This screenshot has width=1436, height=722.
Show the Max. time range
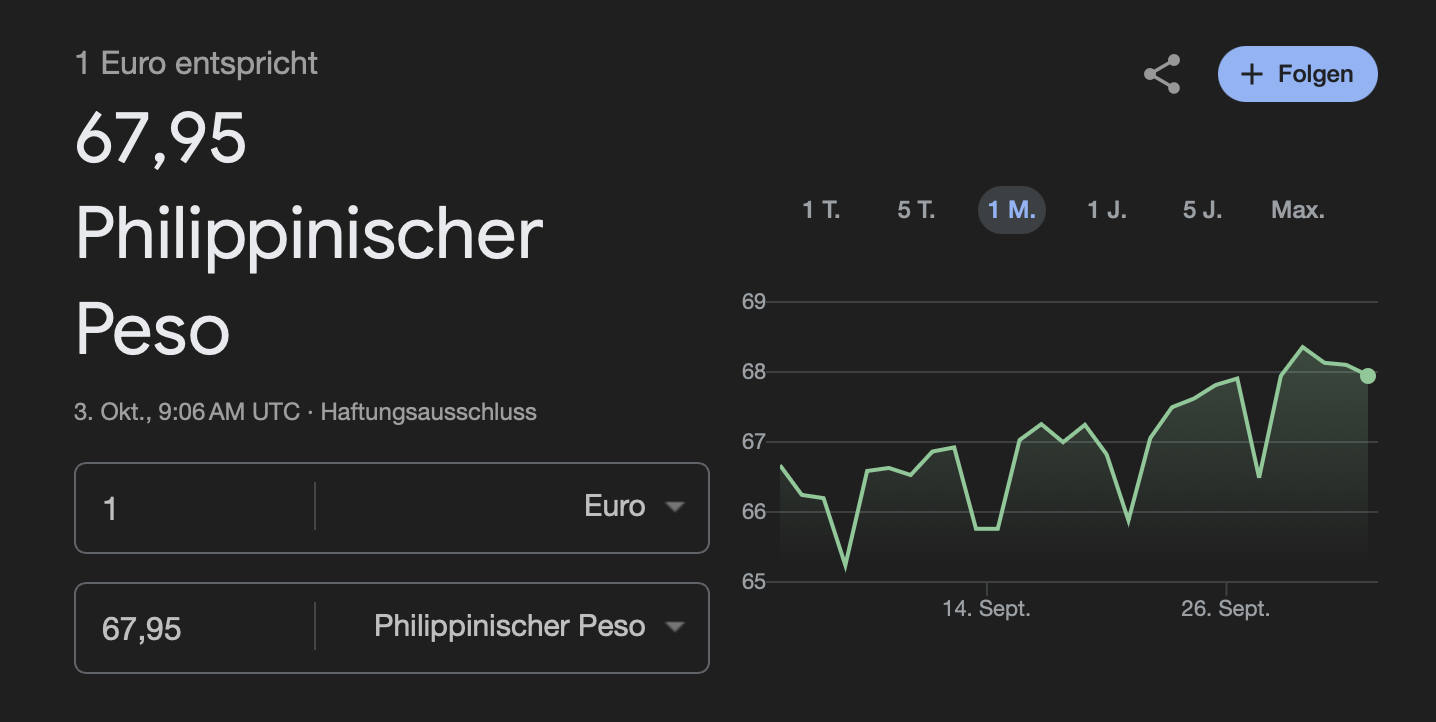[1297, 210]
